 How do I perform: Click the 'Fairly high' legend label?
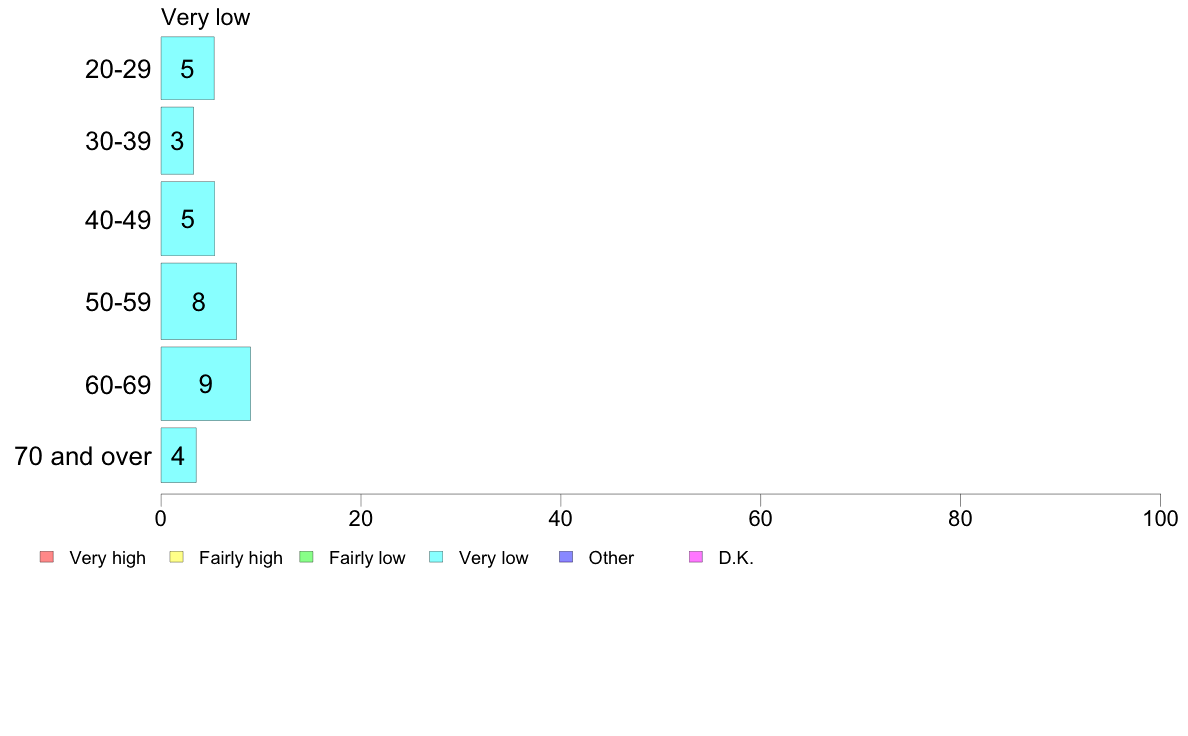click(x=241, y=558)
